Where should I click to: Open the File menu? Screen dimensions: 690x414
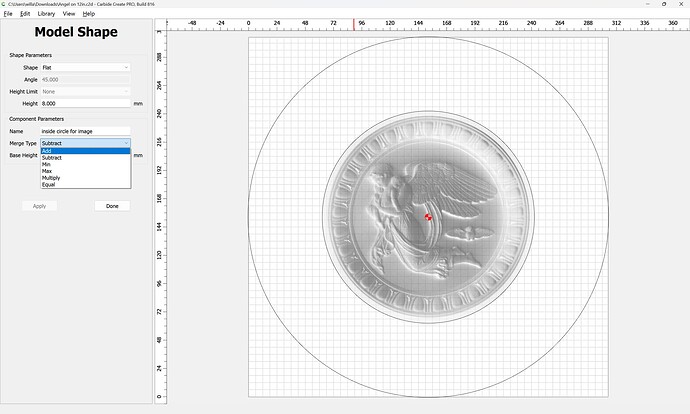pos(8,14)
